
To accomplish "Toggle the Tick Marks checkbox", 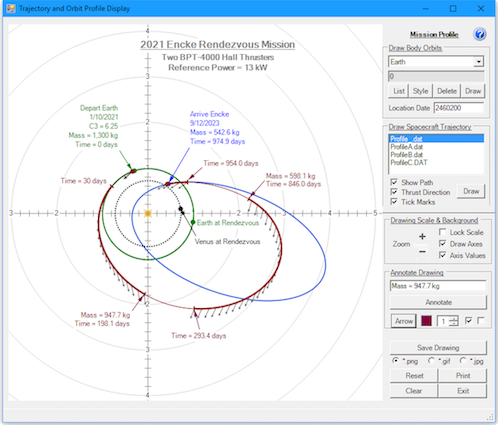I will pyautogui.click(x=394, y=201).
